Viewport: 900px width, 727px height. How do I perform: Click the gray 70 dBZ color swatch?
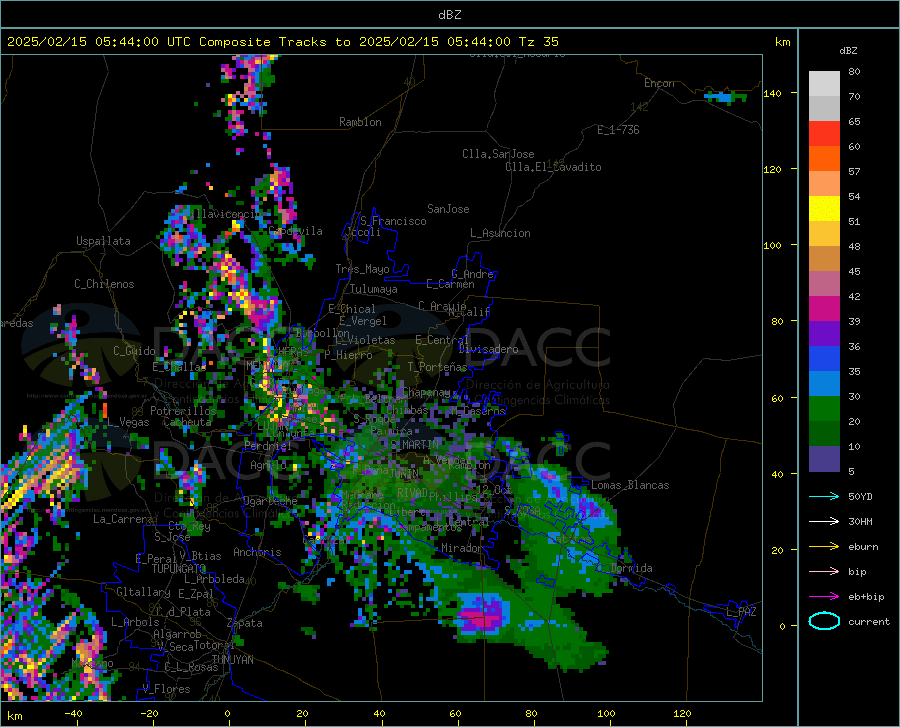tap(824, 108)
